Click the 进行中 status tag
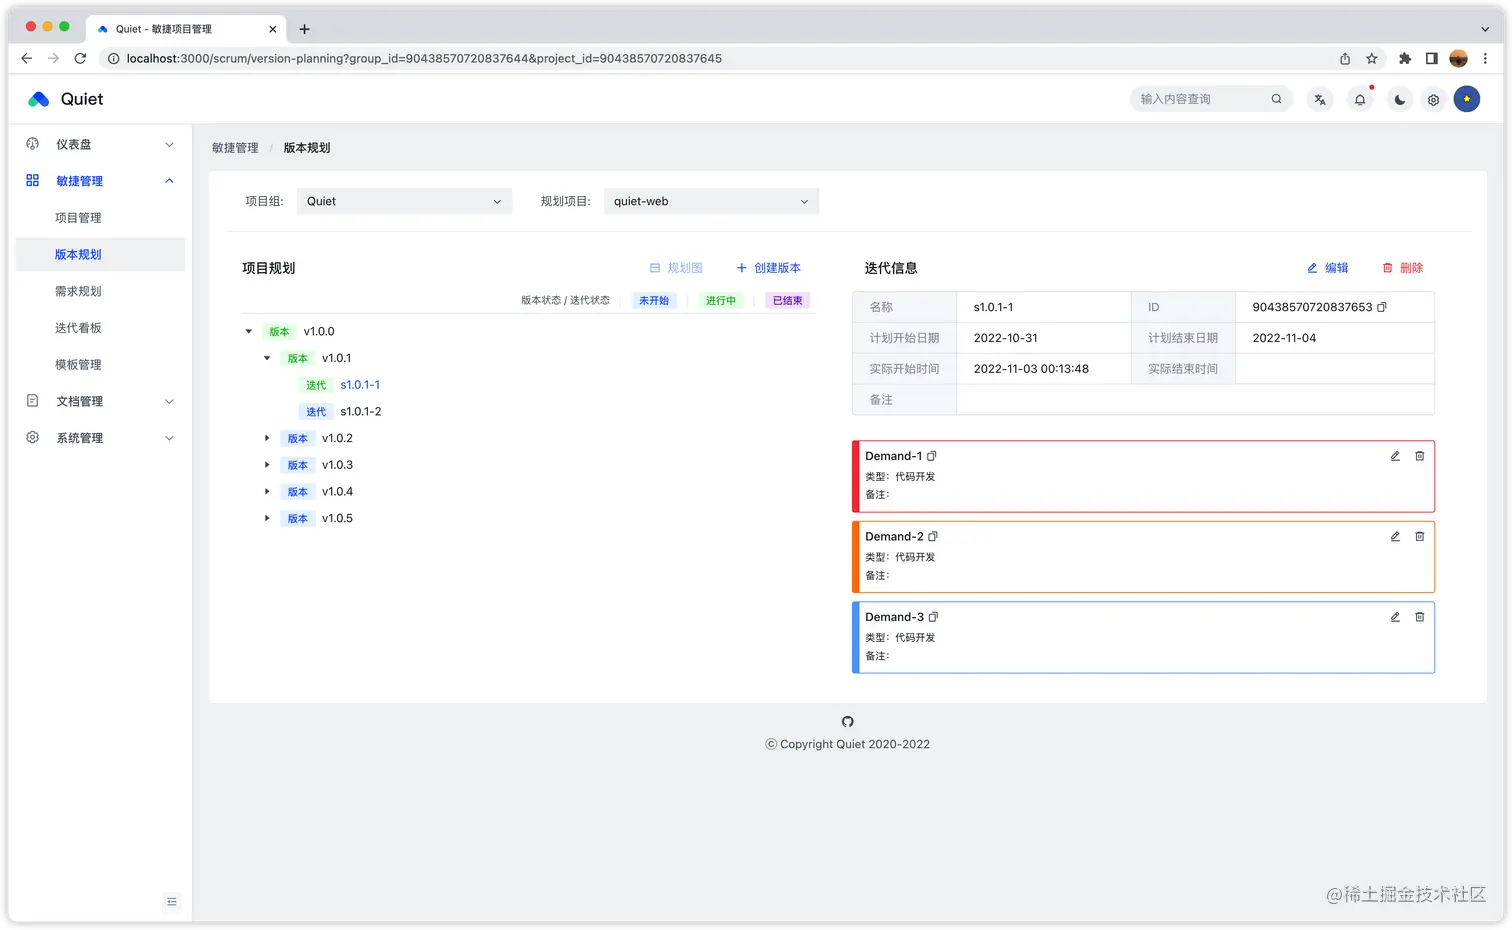 pos(721,300)
